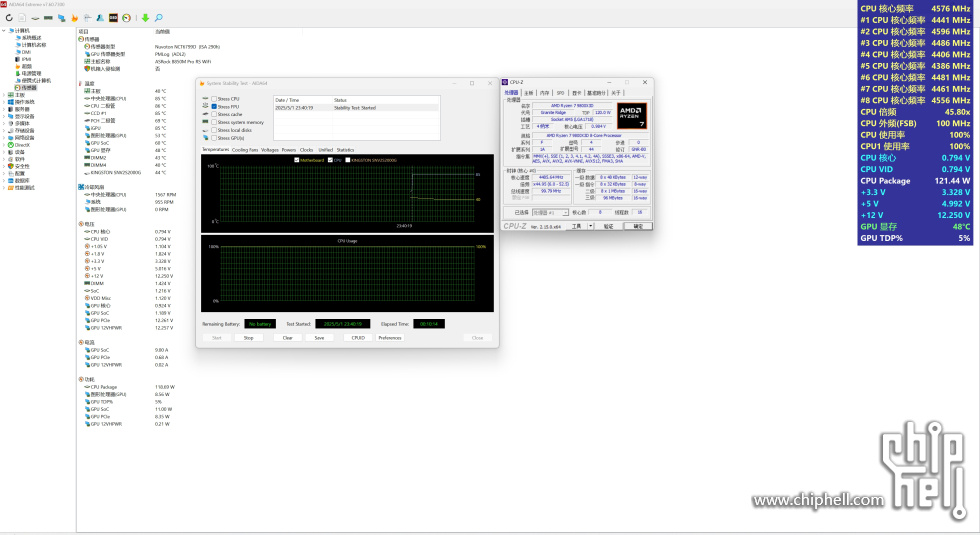Select the 电源管理 tree item
Screen dimensions: 980x535
pyautogui.click(x=28, y=73)
